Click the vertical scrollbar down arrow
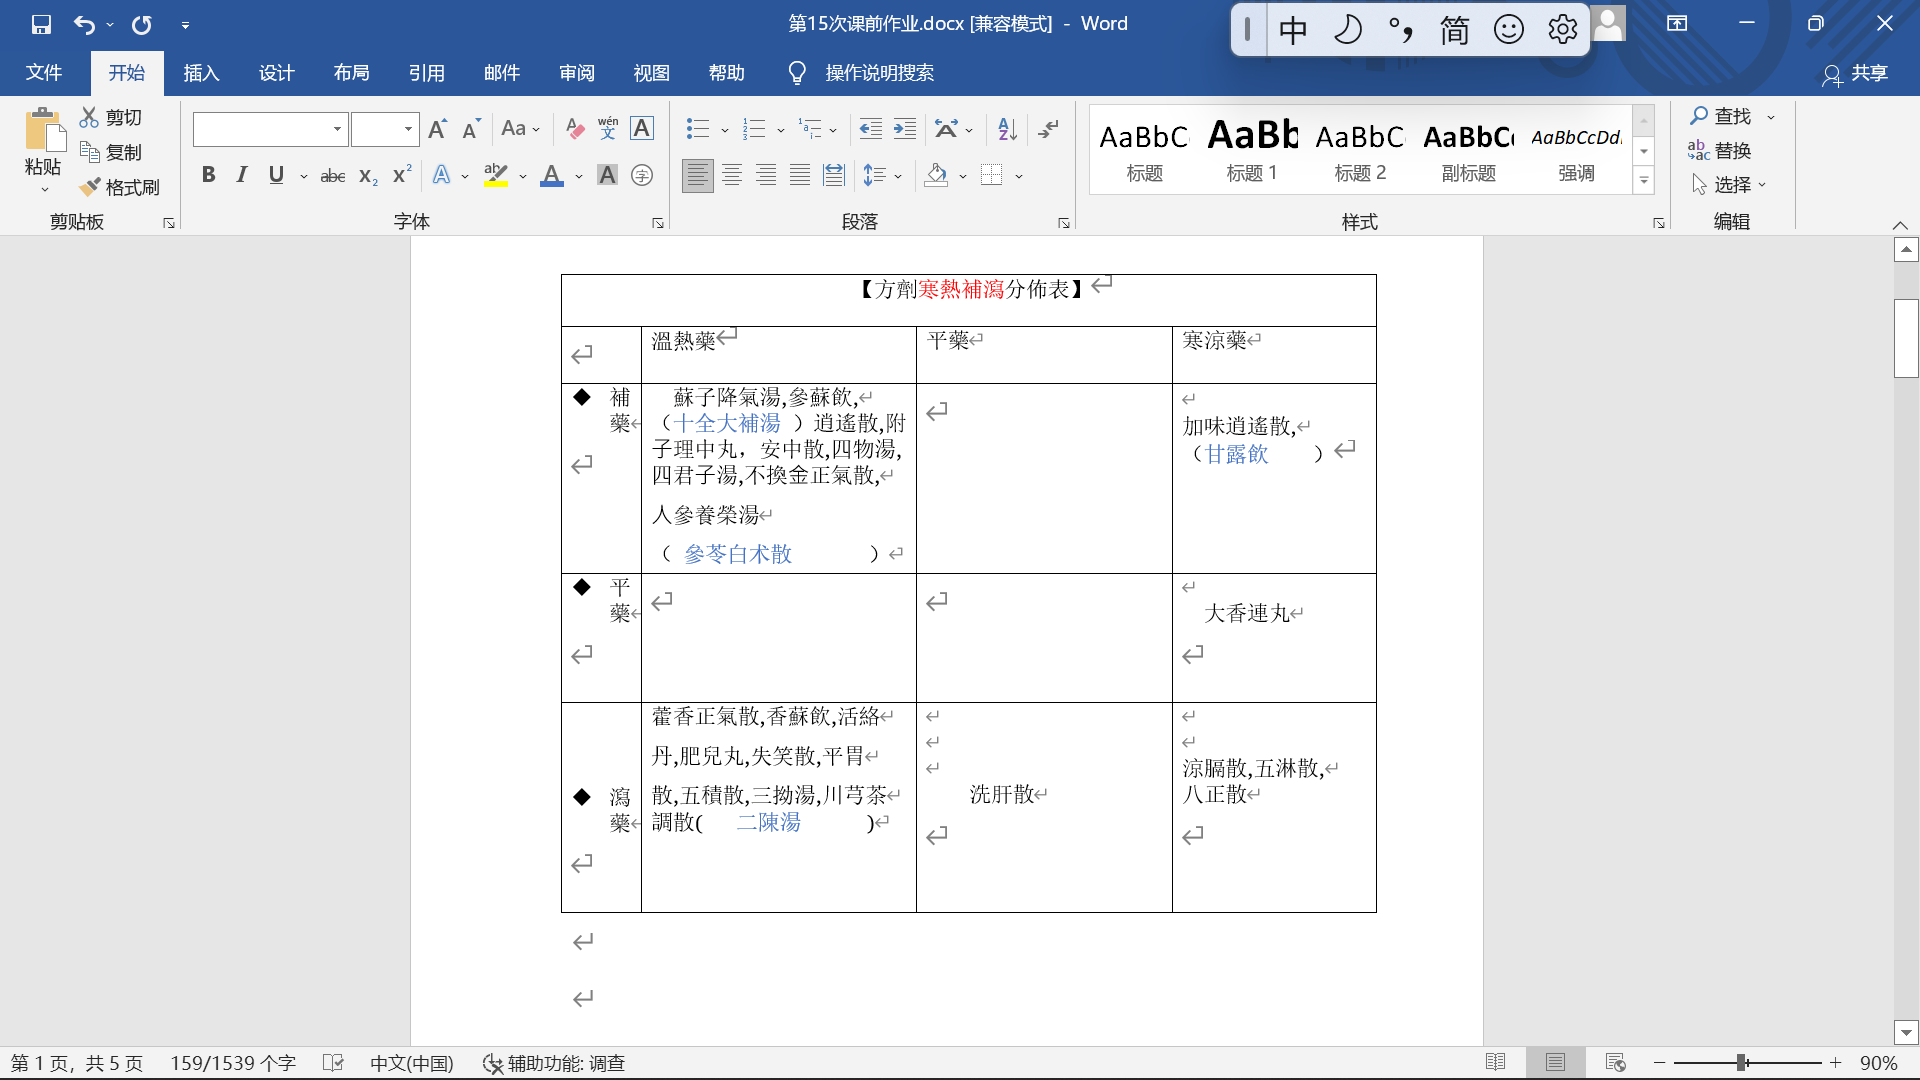 point(1906,1032)
